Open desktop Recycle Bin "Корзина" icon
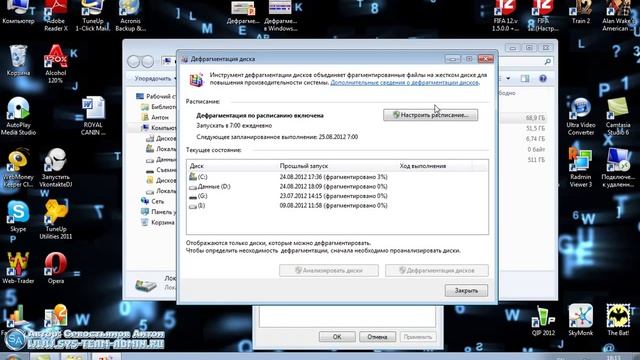Viewport: 640px width, 360px height. tap(18, 60)
